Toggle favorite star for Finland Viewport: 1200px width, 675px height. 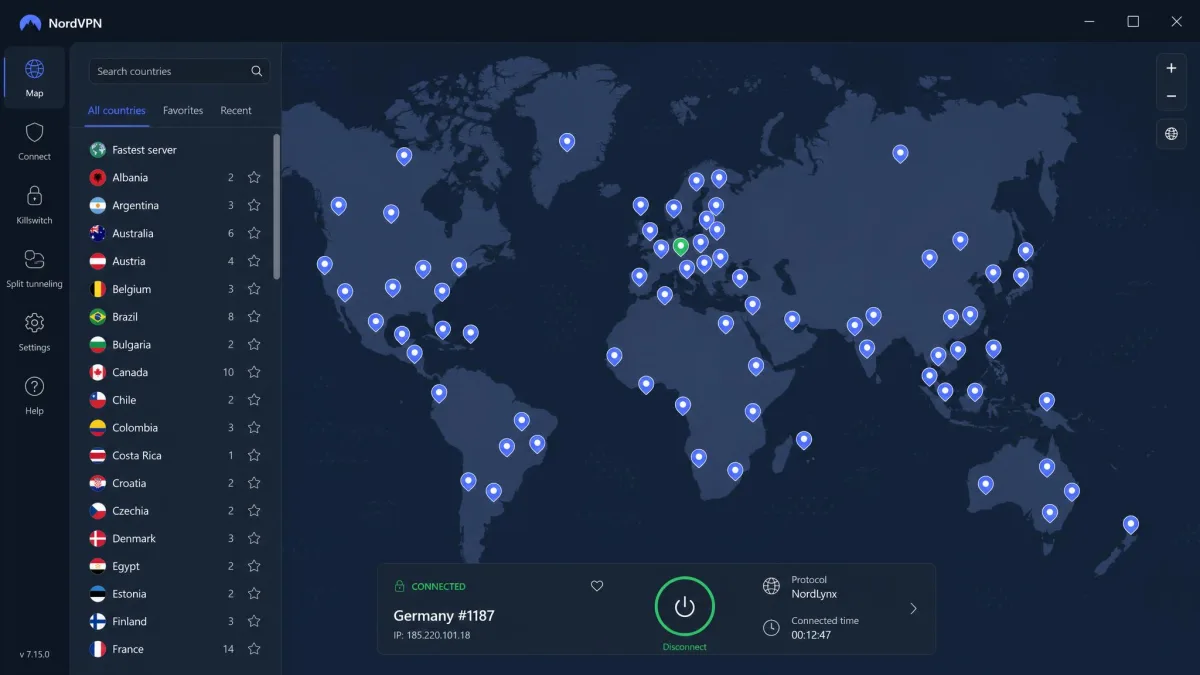pyautogui.click(x=254, y=621)
